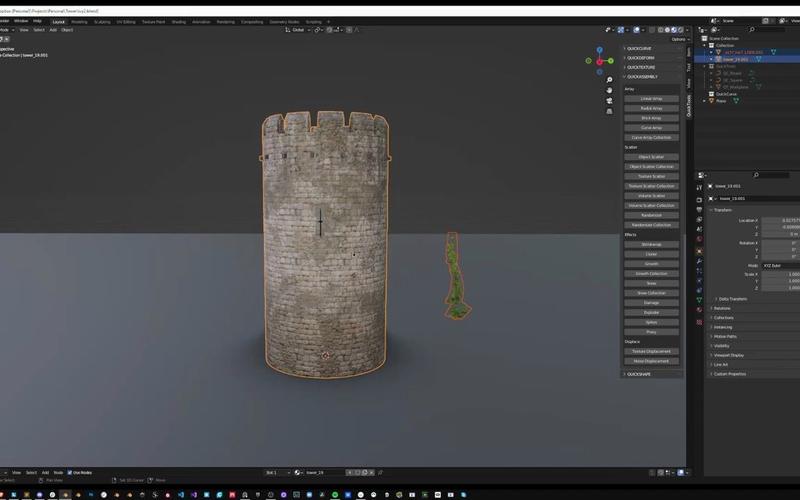Toggle Use Nodes checkbox in shader editor
This screenshot has height=500, width=800.
click(70, 472)
